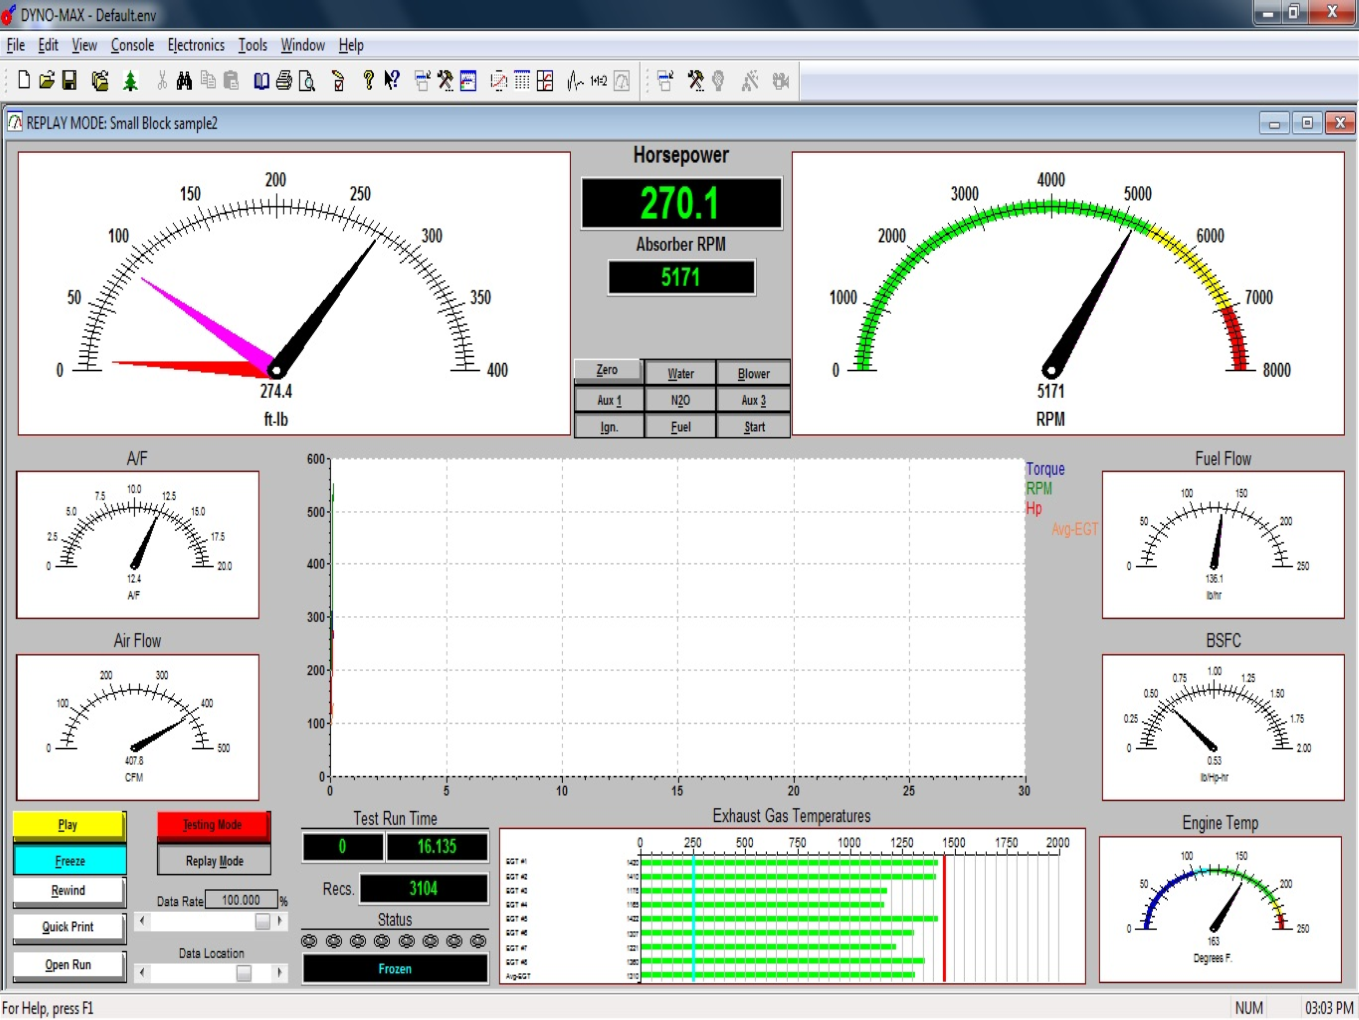Click the open book toolbar icon
Image resolution: width=1359 pixels, height=1020 pixels.
point(261,81)
